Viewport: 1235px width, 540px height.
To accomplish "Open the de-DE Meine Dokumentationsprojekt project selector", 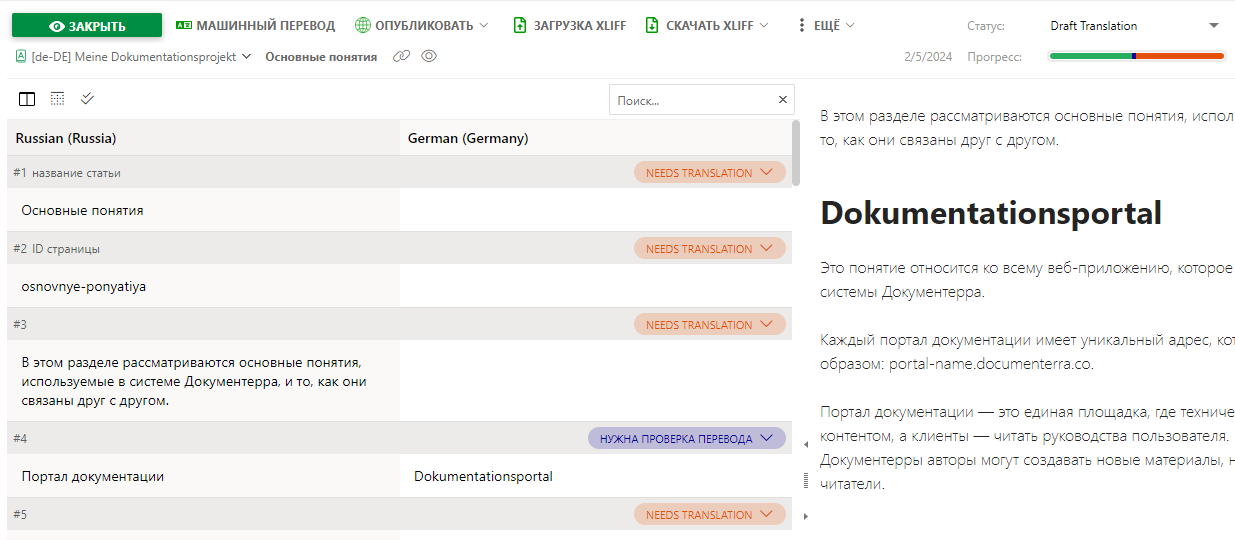I will click(134, 57).
